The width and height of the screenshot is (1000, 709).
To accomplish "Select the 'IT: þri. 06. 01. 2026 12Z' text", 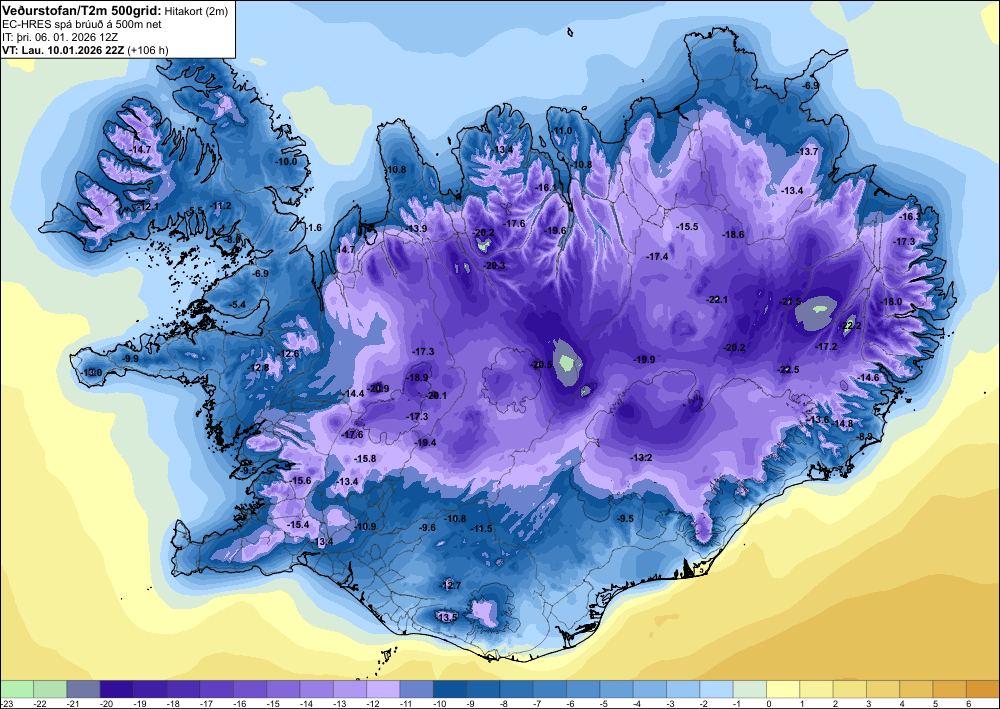I will coord(59,37).
